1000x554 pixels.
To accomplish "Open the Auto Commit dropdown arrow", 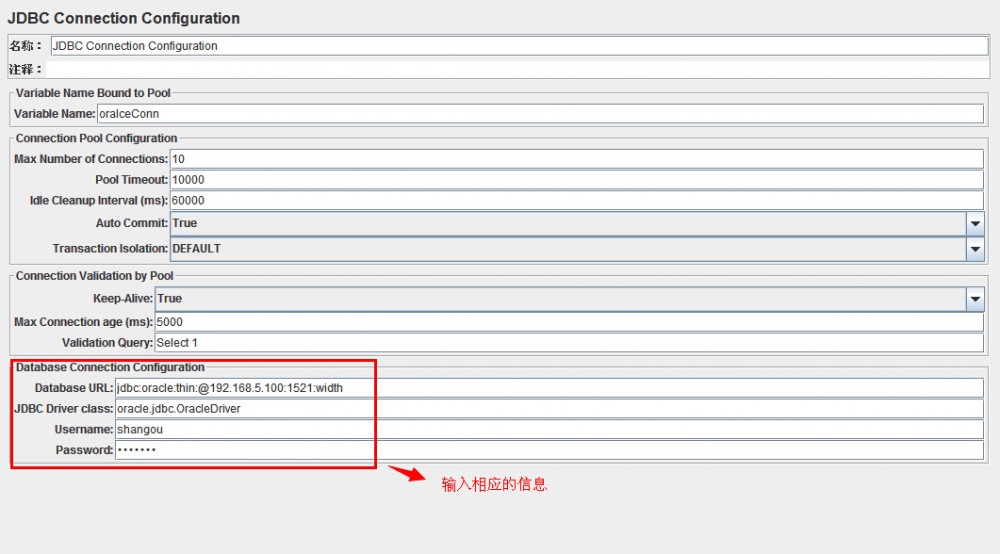I will pos(974,224).
